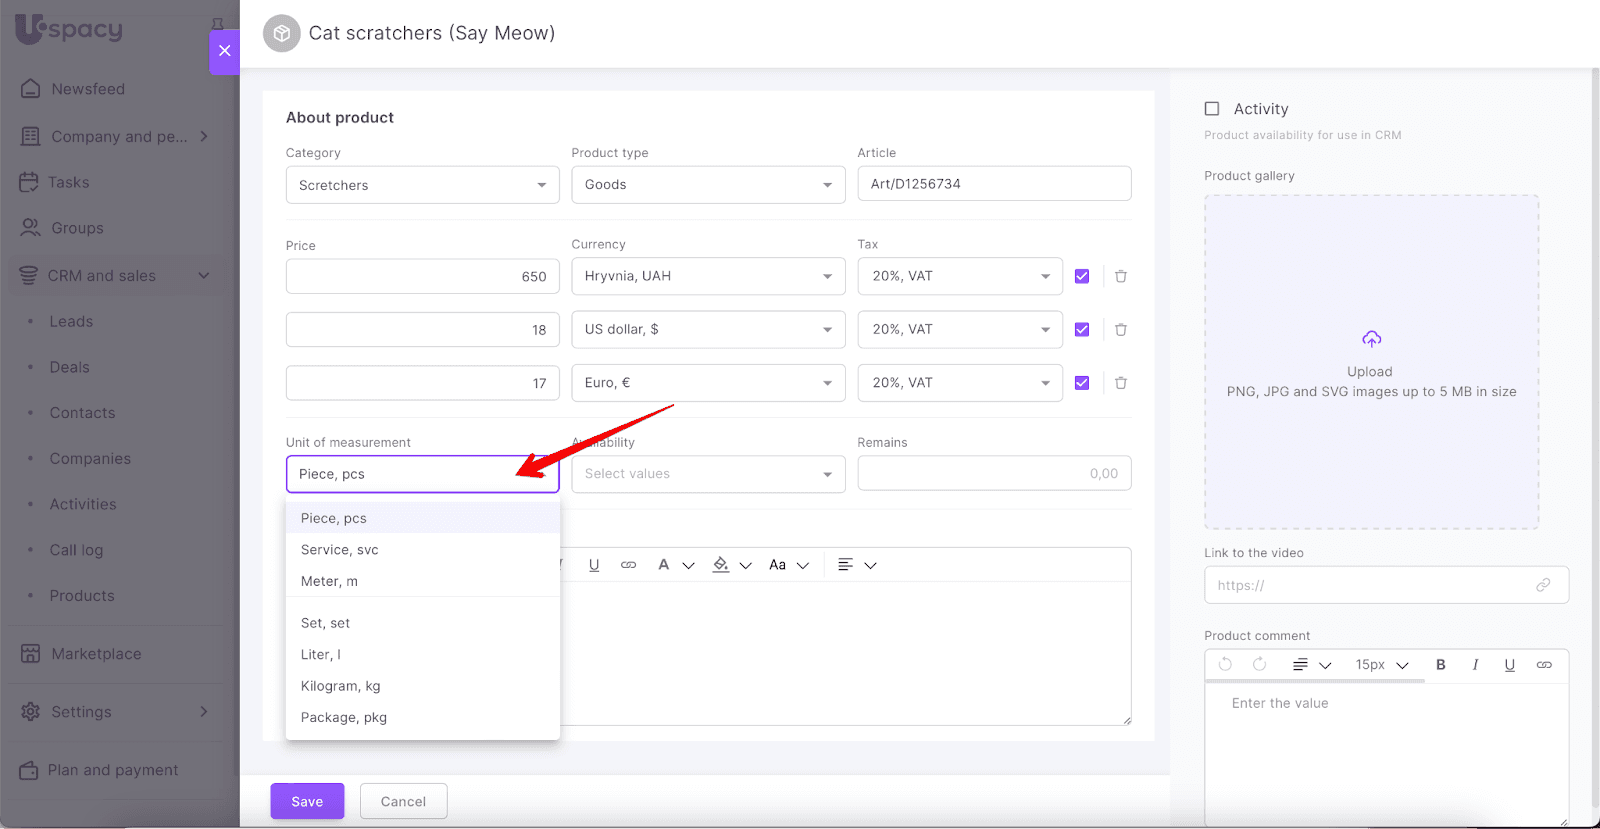Delete the Euro price row
This screenshot has height=829, width=1600.
[1120, 383]
